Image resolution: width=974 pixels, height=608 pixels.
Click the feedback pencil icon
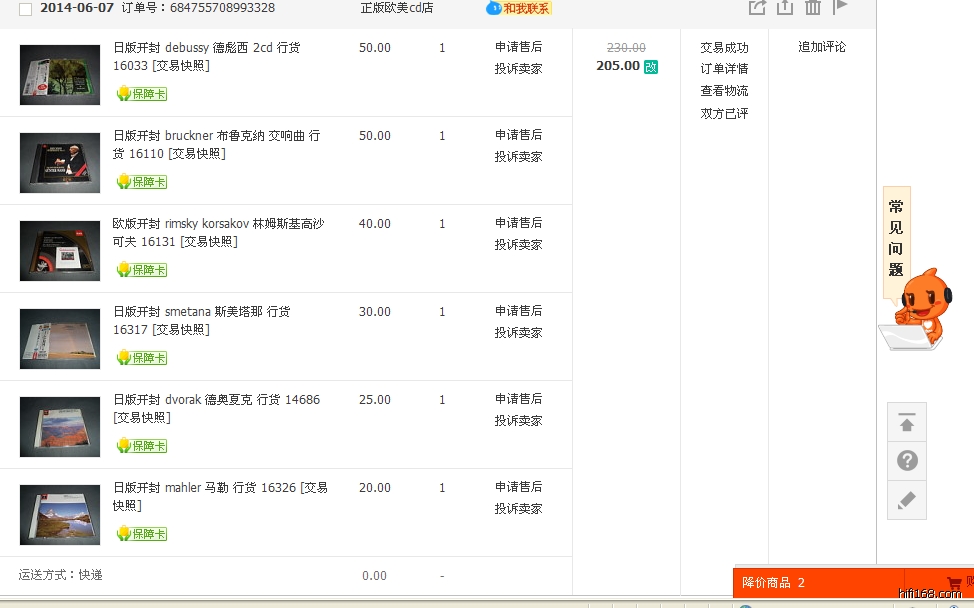(x=907, y=500)
